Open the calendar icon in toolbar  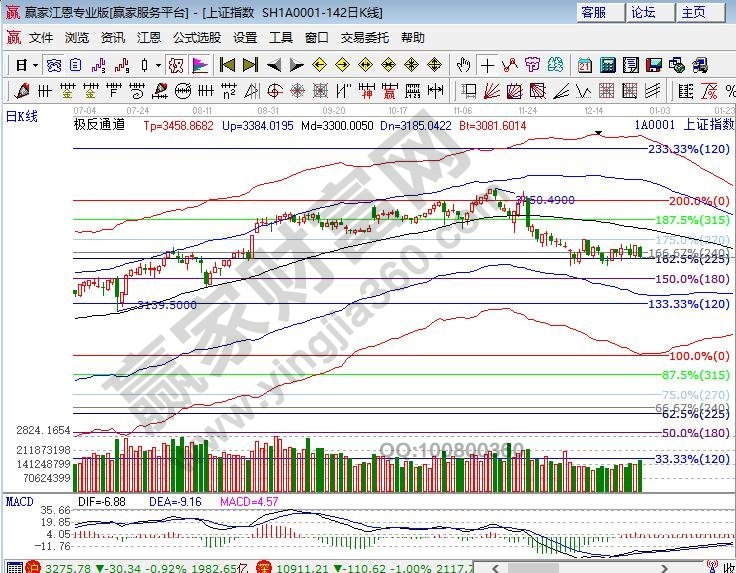[585, 65]
